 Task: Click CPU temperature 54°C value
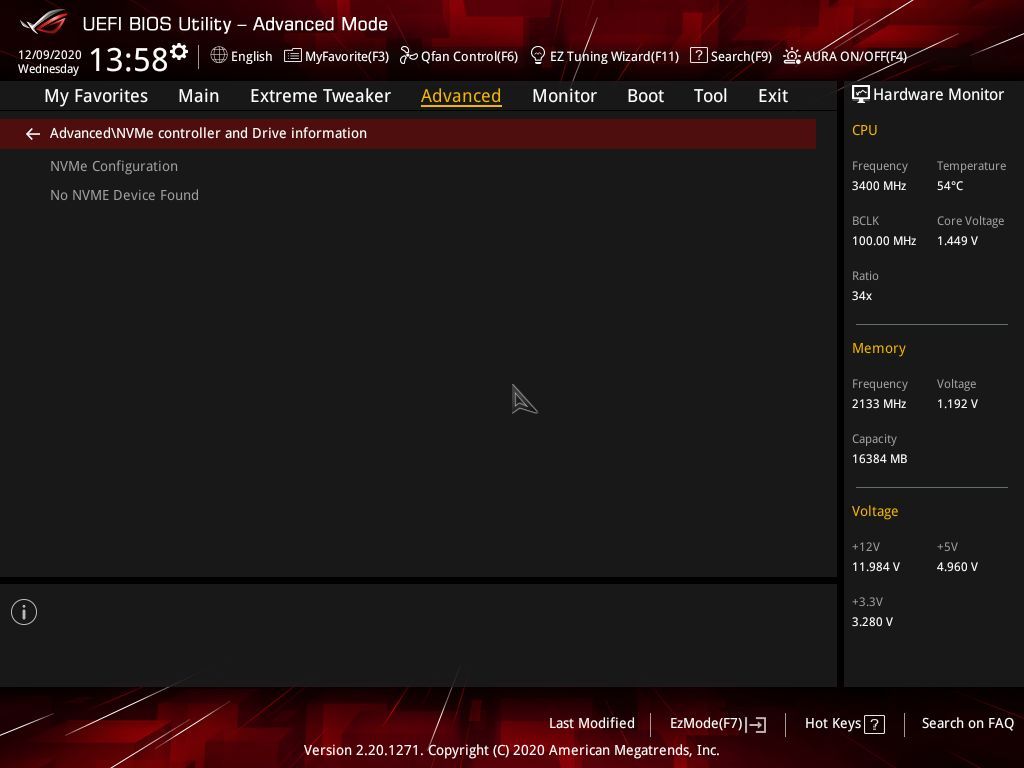(x=950, y=186)
